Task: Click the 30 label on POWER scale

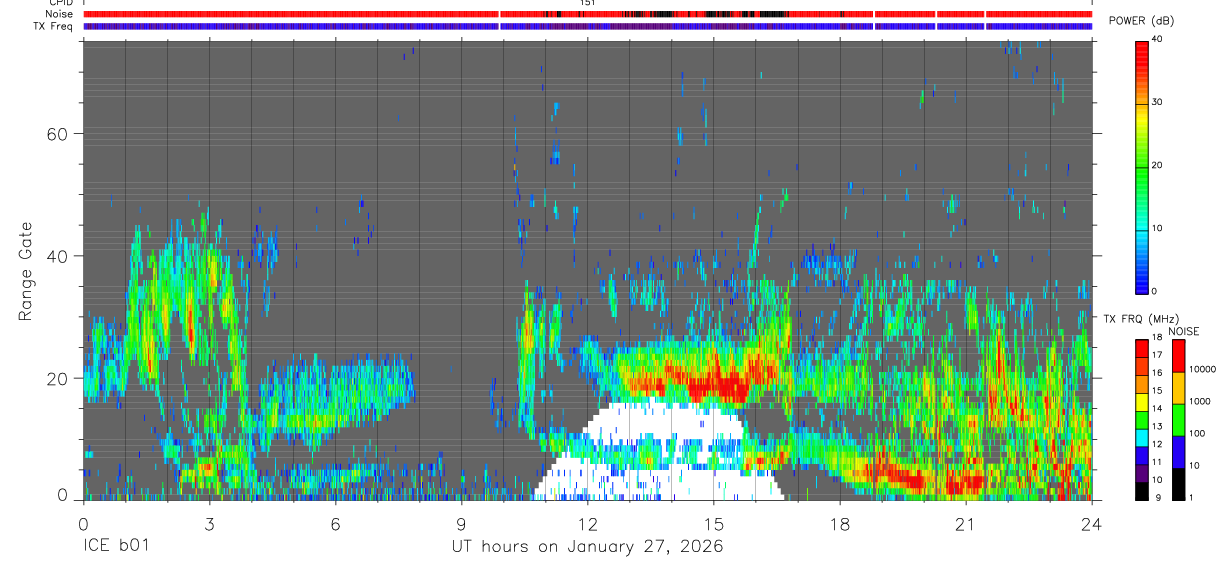Action: [1157, 102]
